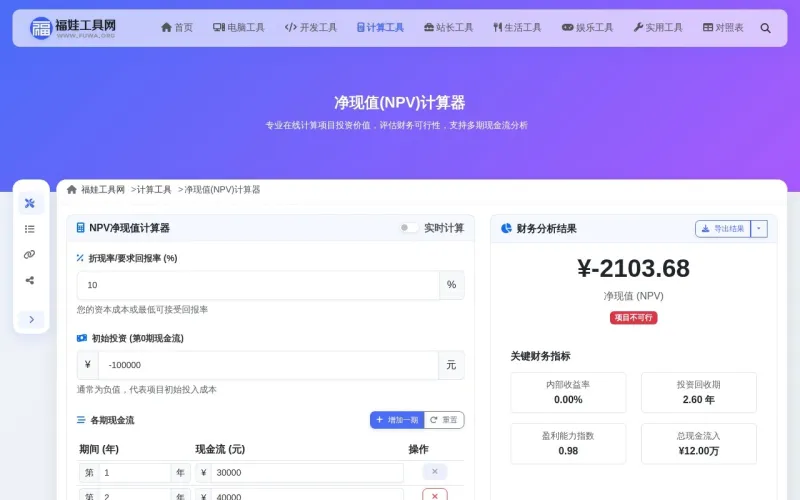Delete the year 2 cash flow row

tap(435, 495)
